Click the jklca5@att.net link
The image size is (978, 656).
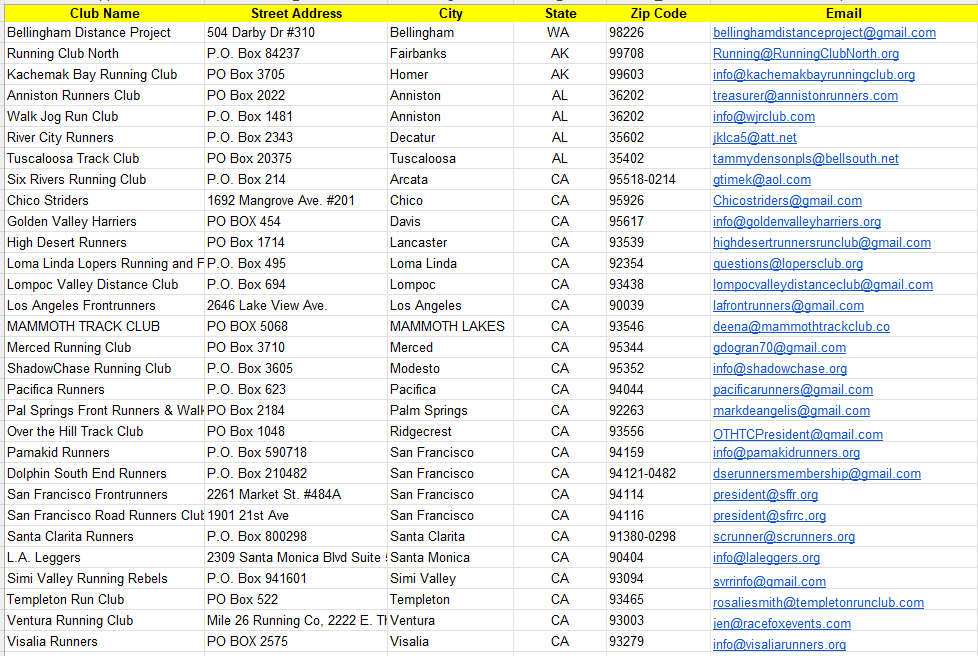pos(755,138)
